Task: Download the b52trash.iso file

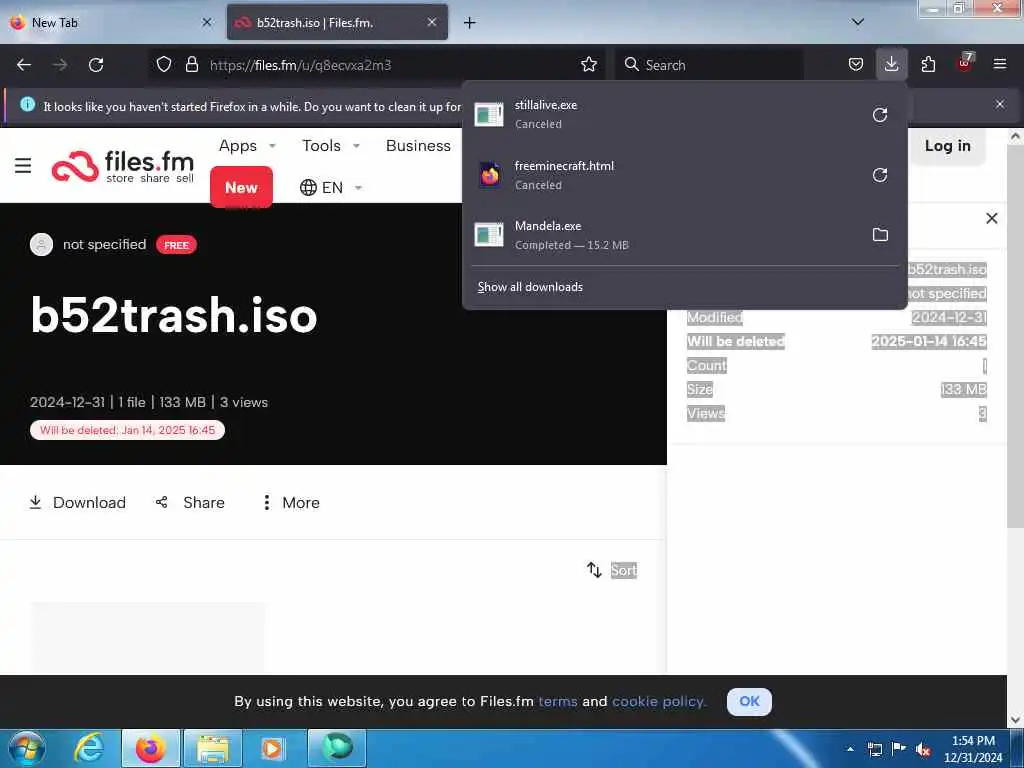Action: click(x=78, y=502)
